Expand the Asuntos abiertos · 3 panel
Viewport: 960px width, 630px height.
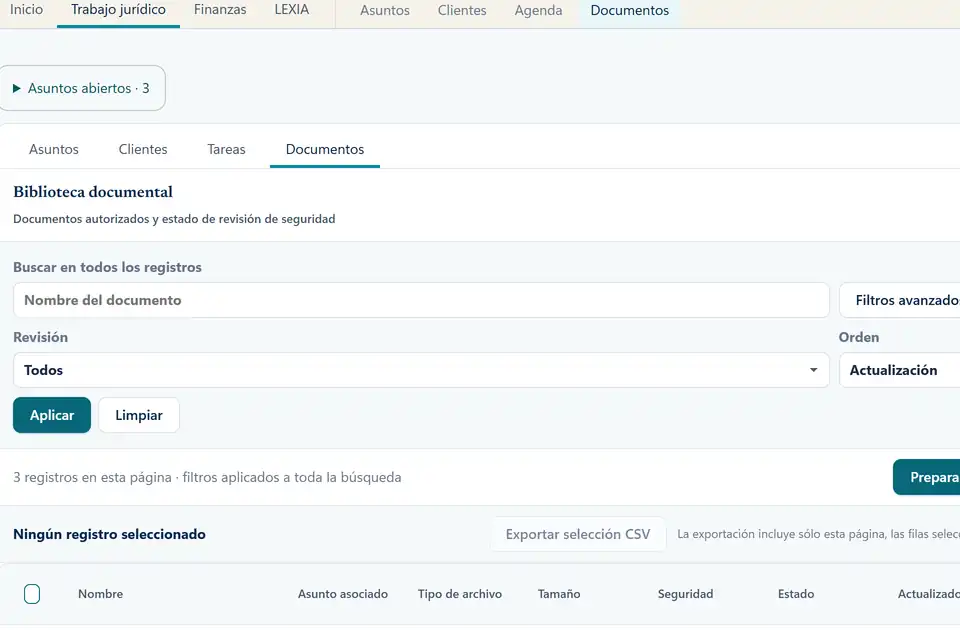82,88
